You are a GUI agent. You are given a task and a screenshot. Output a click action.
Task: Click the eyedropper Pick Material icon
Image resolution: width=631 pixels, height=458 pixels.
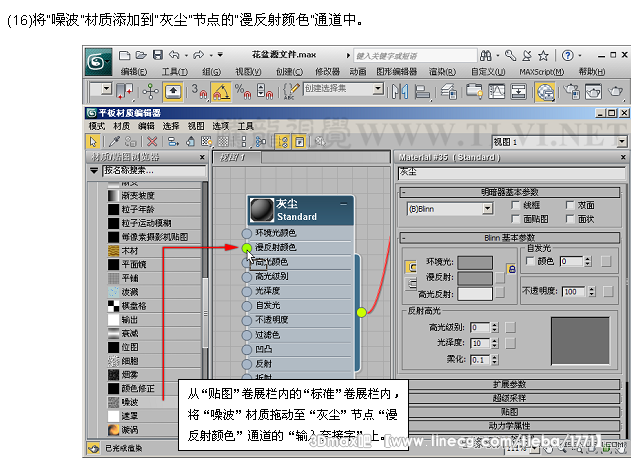114,141
